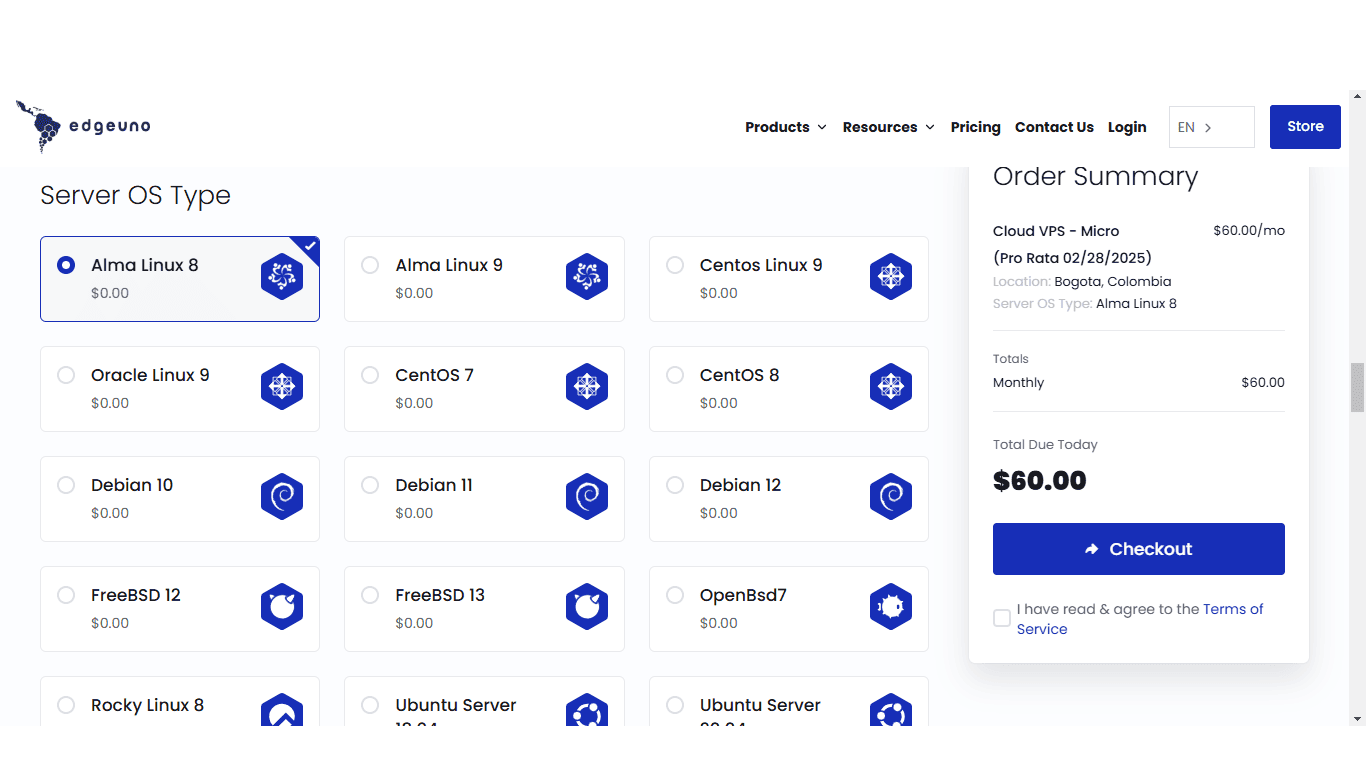Screen dimensions: 1366x768
Task: Click the FreeBSD 13 daemon icon
Action: click(587, 607)
